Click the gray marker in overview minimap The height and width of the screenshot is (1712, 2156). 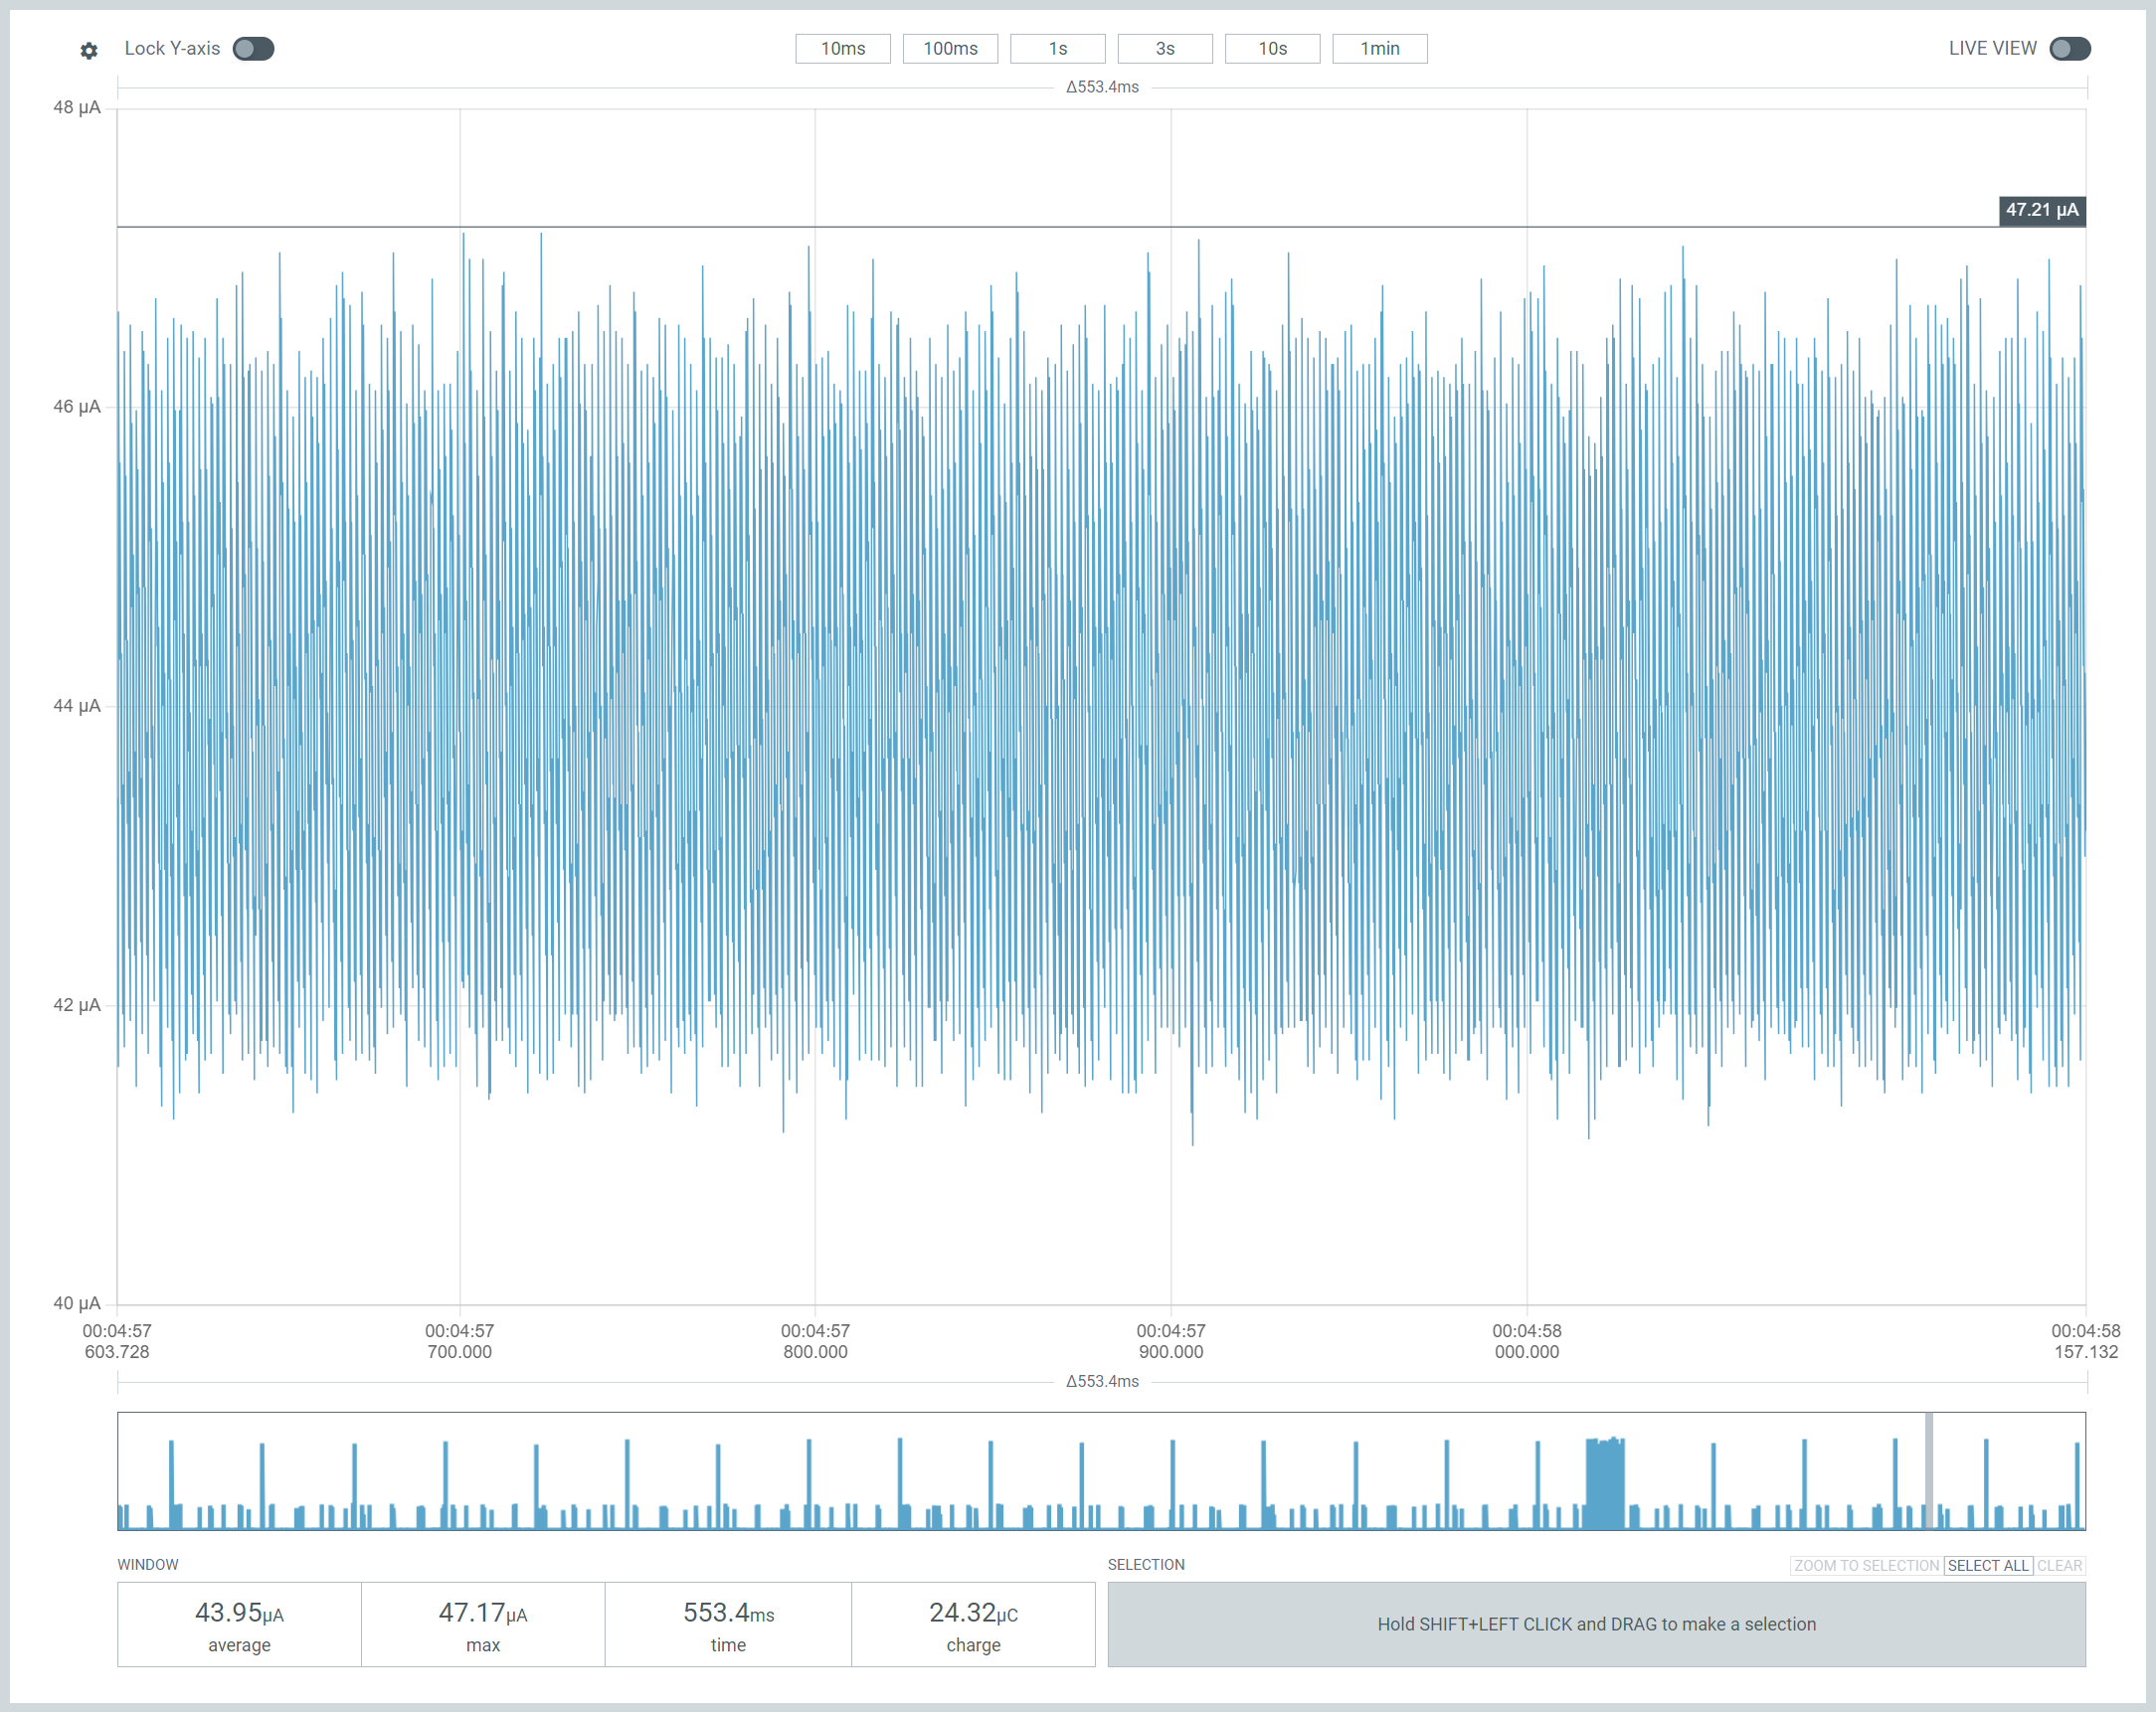tap(1928, 1470)
